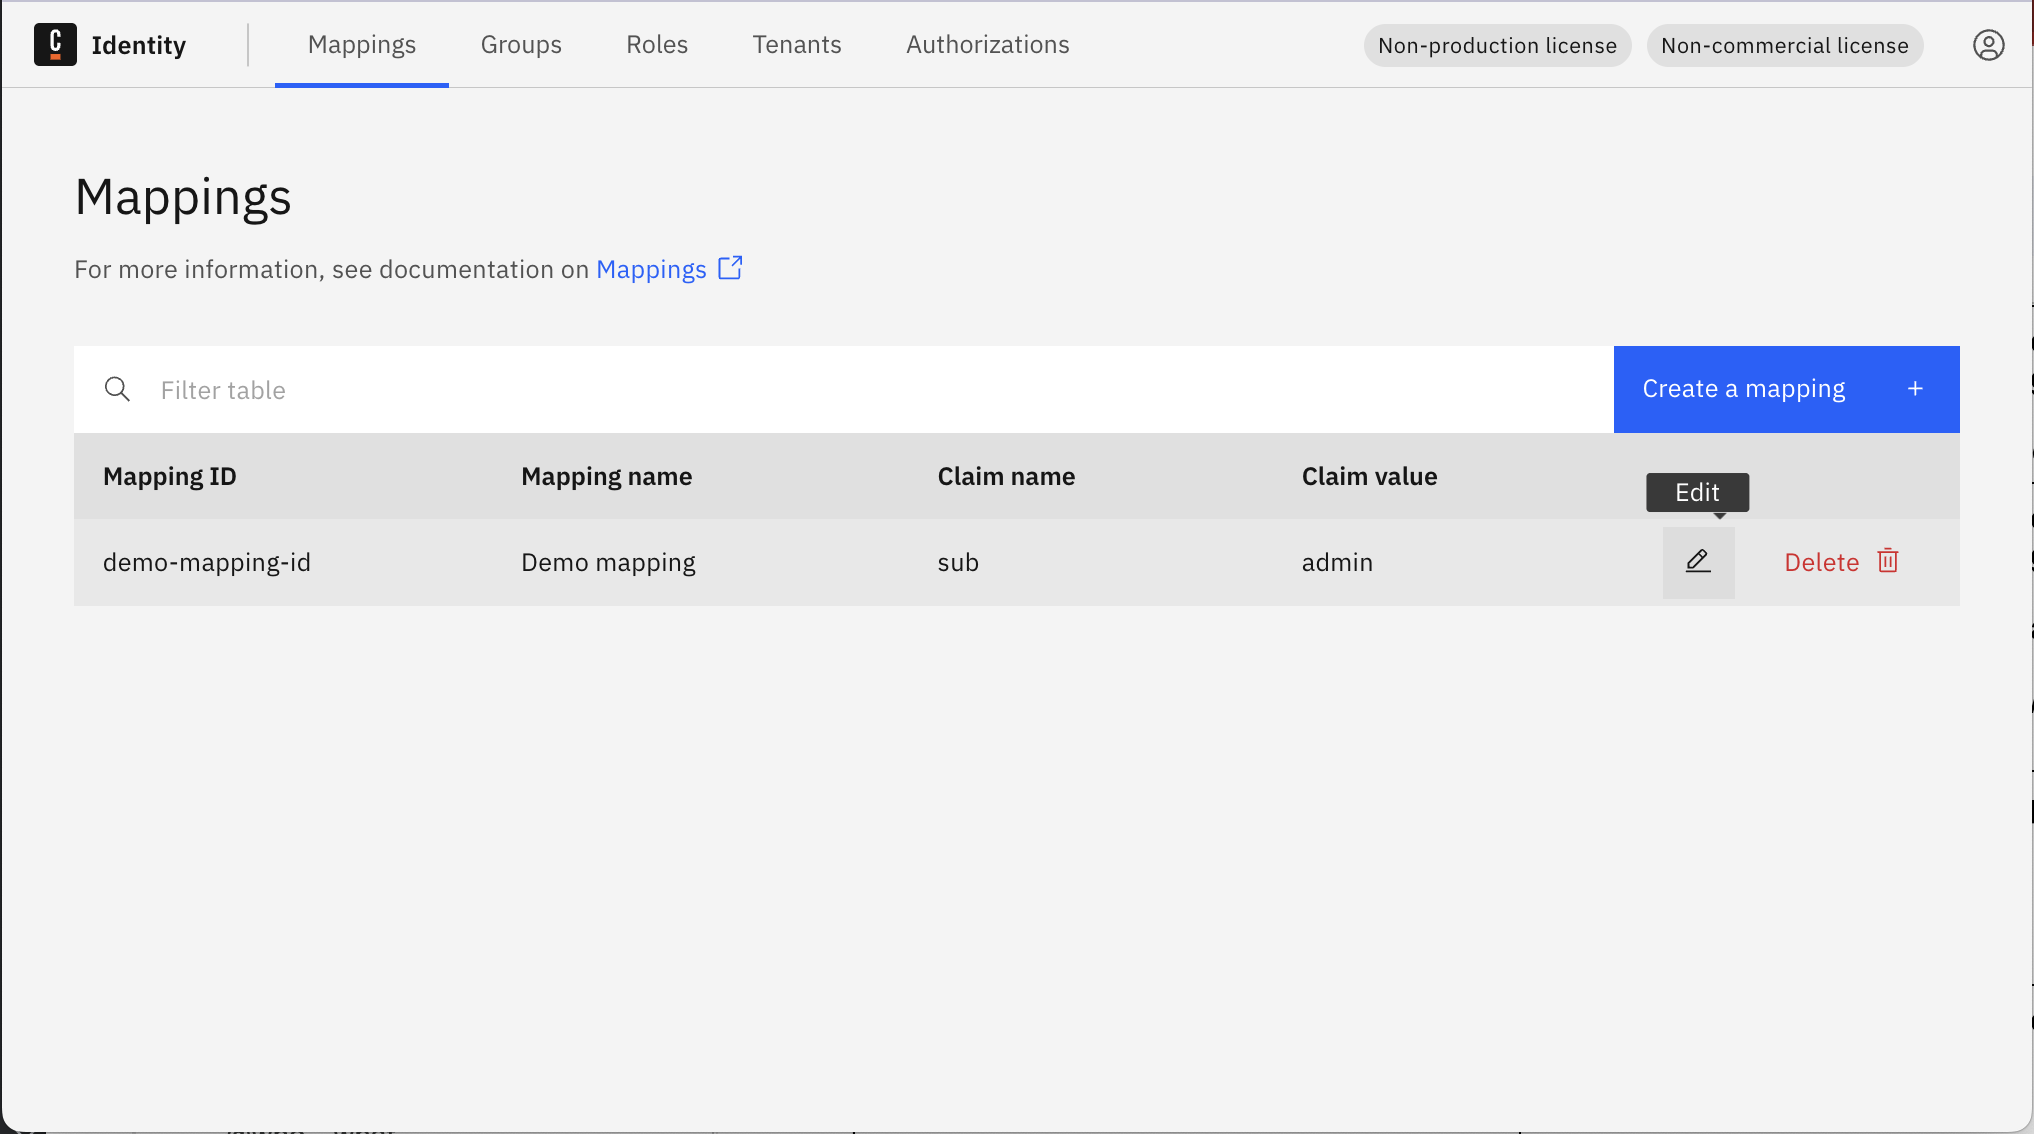Click the Mapping ID column header
The image size is (2034, 1134).
pyautogui.click(x=170, y=476)
